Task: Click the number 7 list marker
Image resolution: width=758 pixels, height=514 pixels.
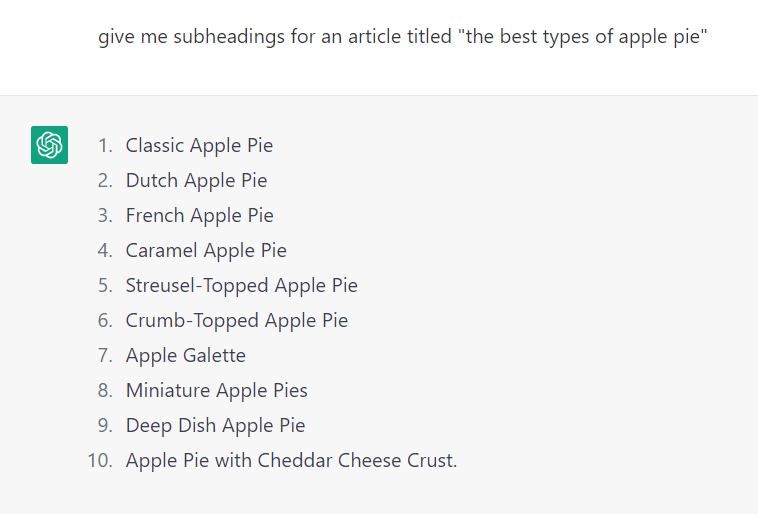Action: coord(105,355)
